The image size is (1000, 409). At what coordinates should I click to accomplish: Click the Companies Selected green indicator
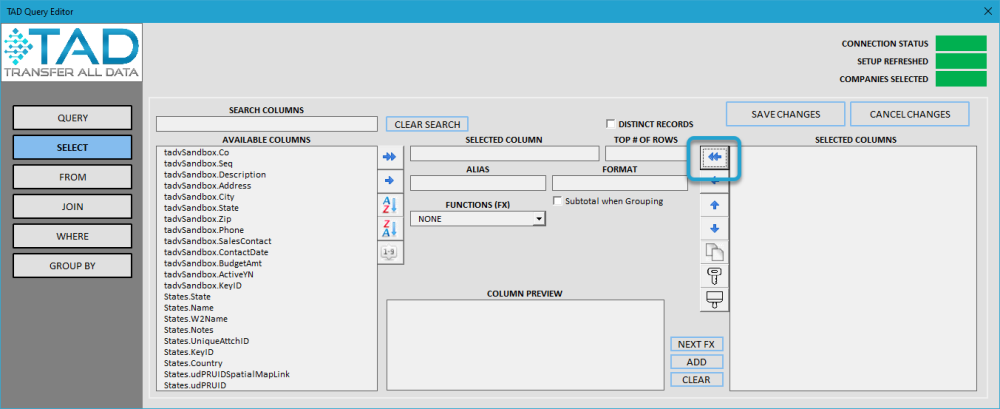point(961,79)
